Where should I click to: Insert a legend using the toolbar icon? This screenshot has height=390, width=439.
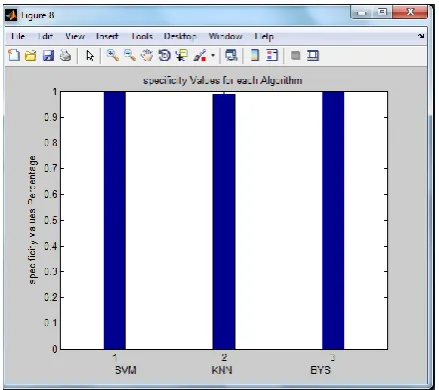pos(272,55)
